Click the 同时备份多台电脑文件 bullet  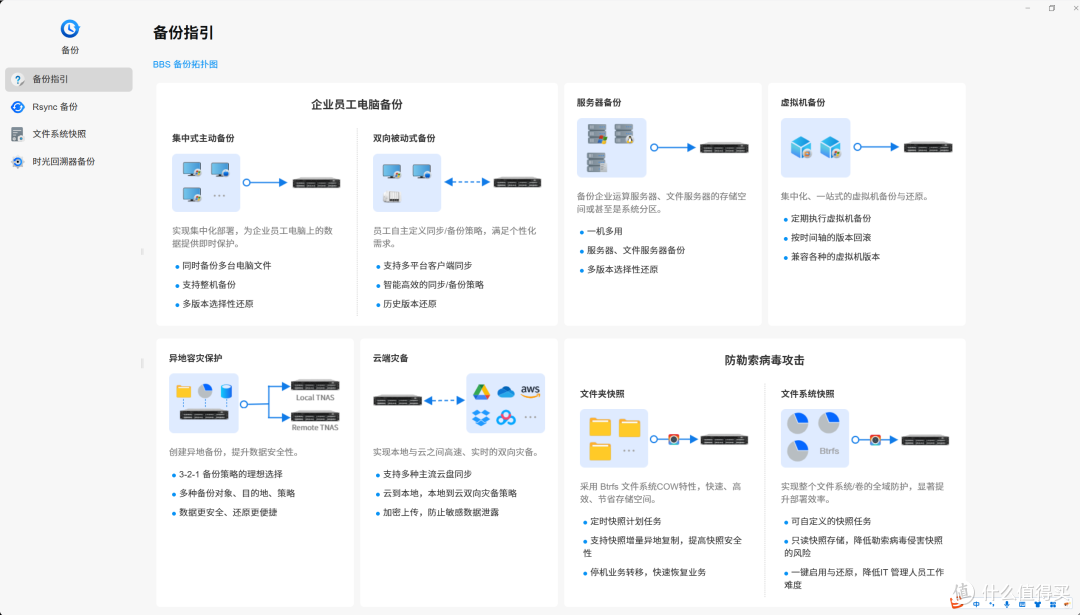point(227,266)
